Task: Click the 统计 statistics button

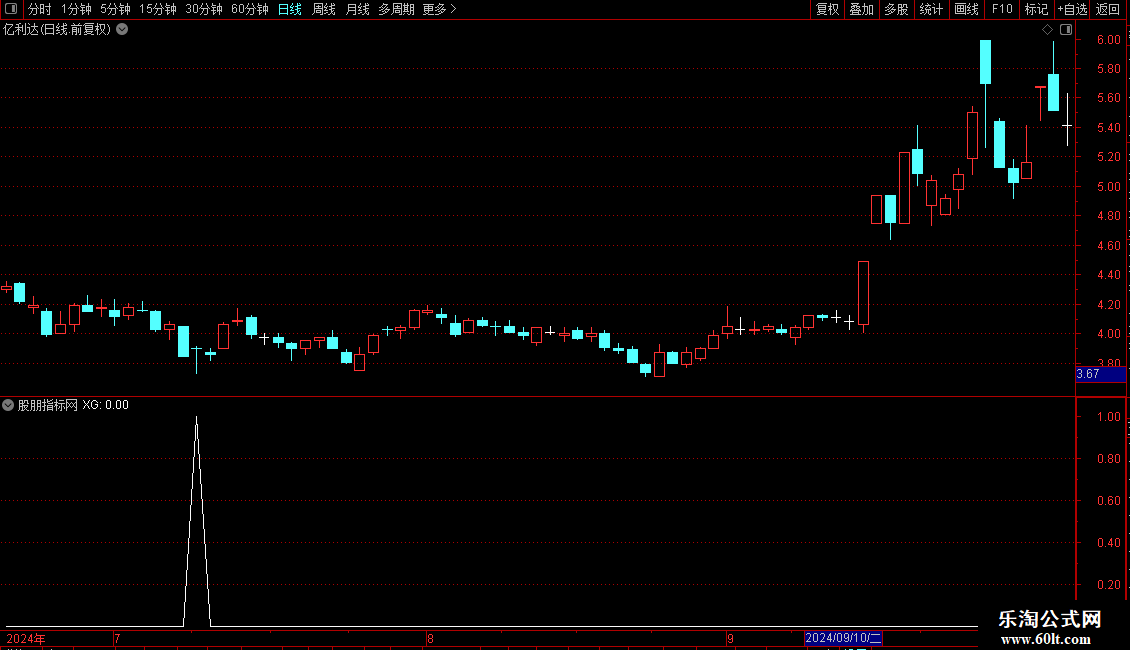Action: click(931, 9)
